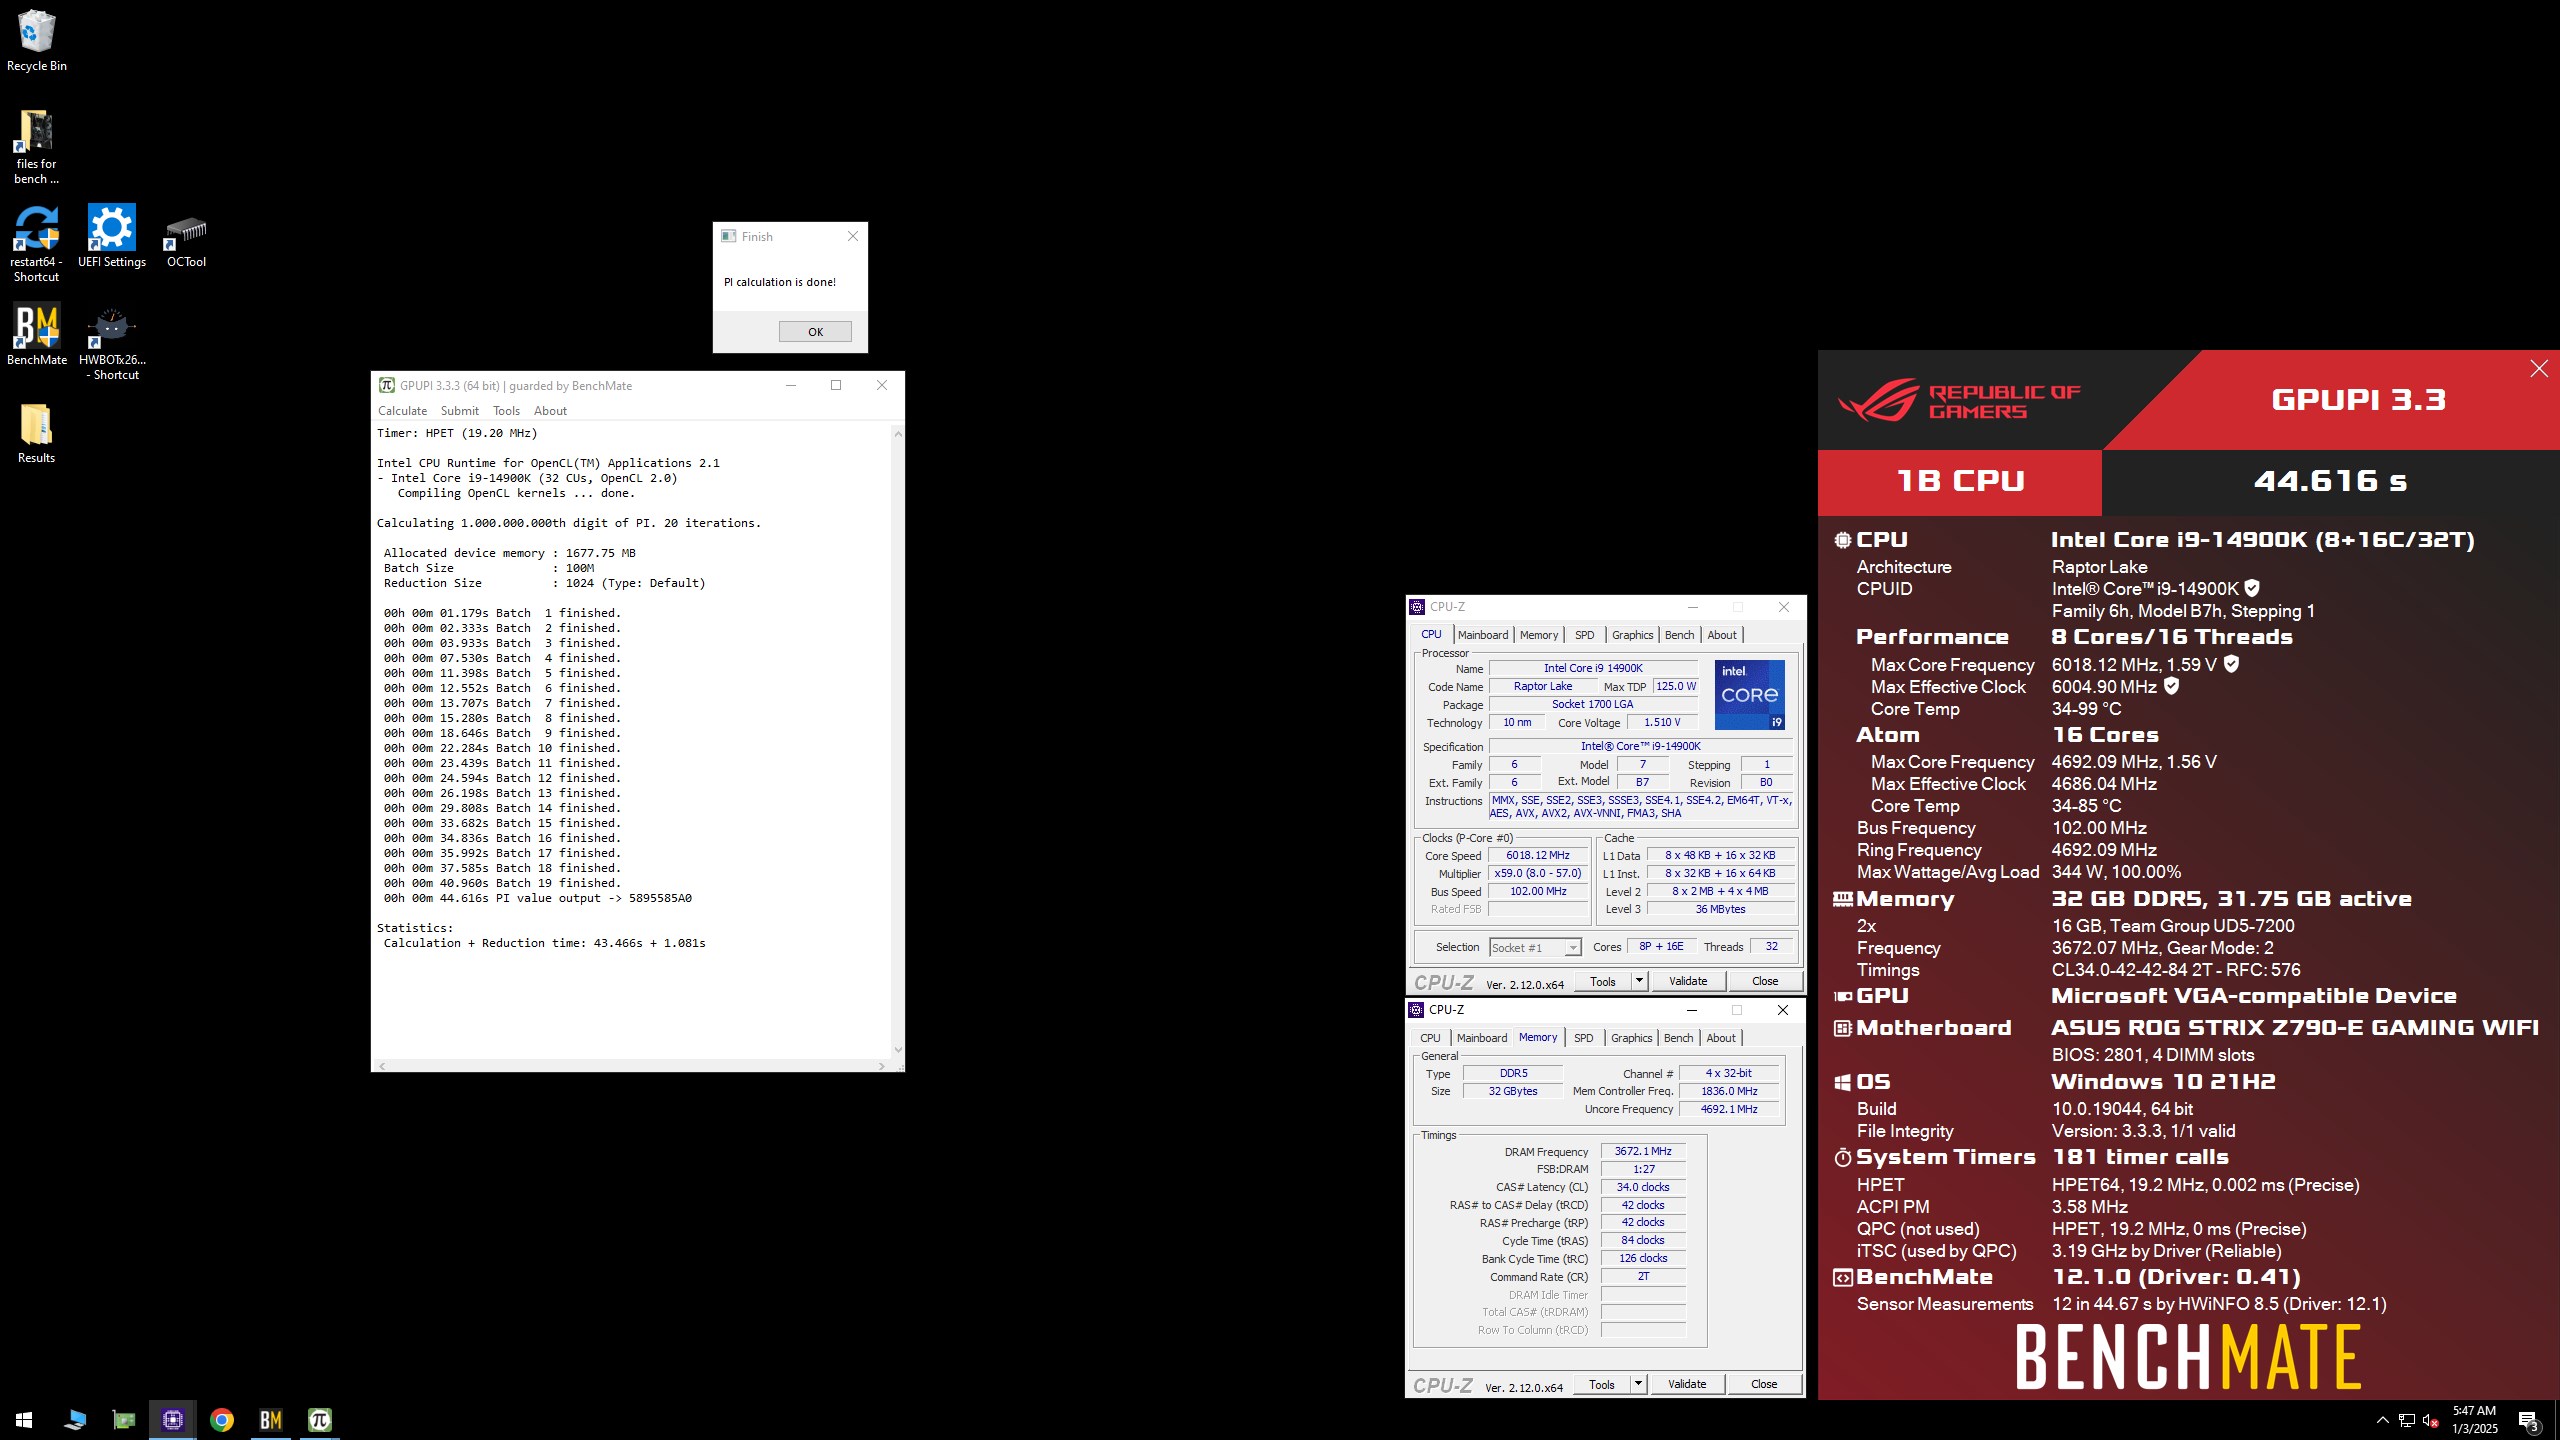Close the Finish dialog

click(x=853, y=236)
